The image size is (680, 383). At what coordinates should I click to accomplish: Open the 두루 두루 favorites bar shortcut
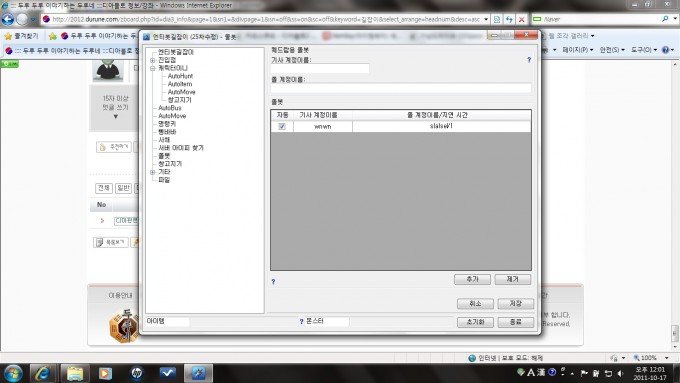click(x=98, y=36)
